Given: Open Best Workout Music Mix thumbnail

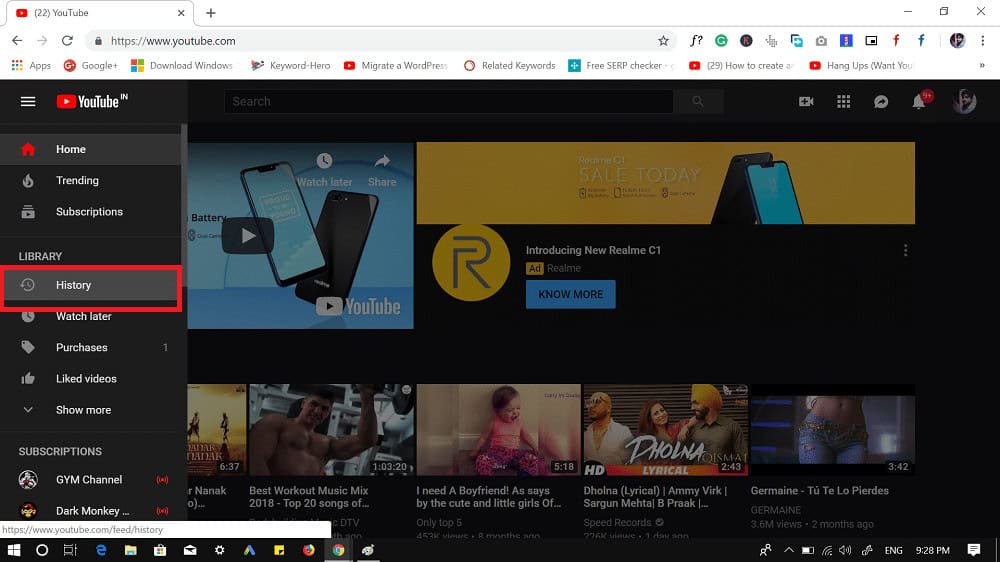Looking at the screenshot, I should click(x=331, y=429).
